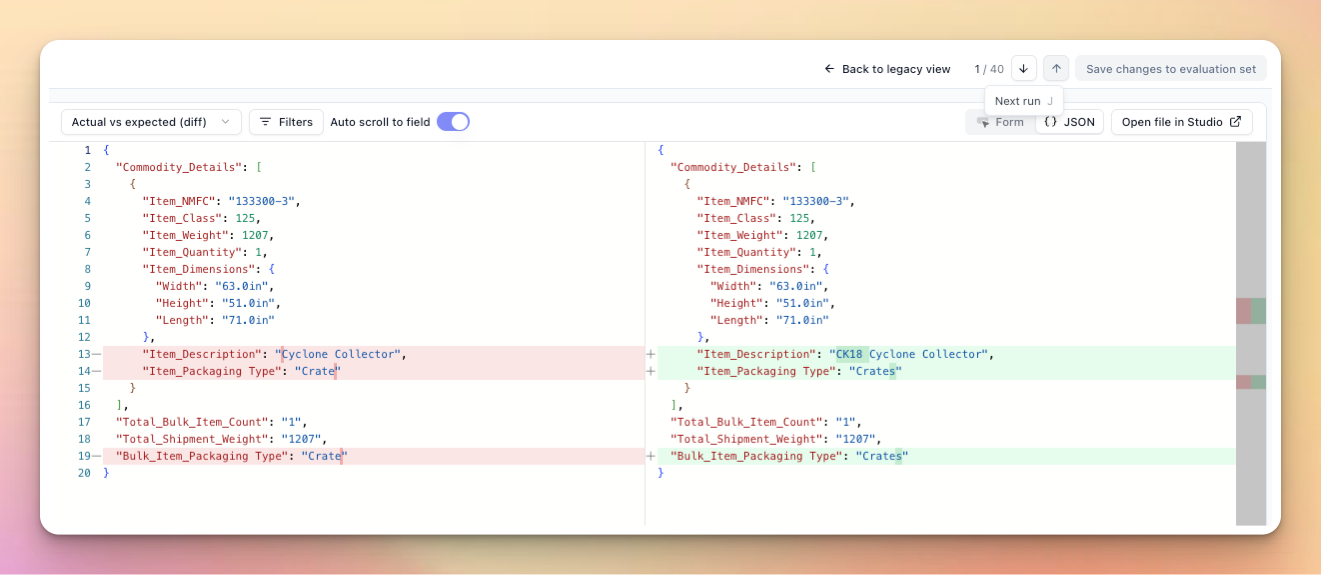Click plus icon beside expected Item_Packaging Type line

pos(651,371)
